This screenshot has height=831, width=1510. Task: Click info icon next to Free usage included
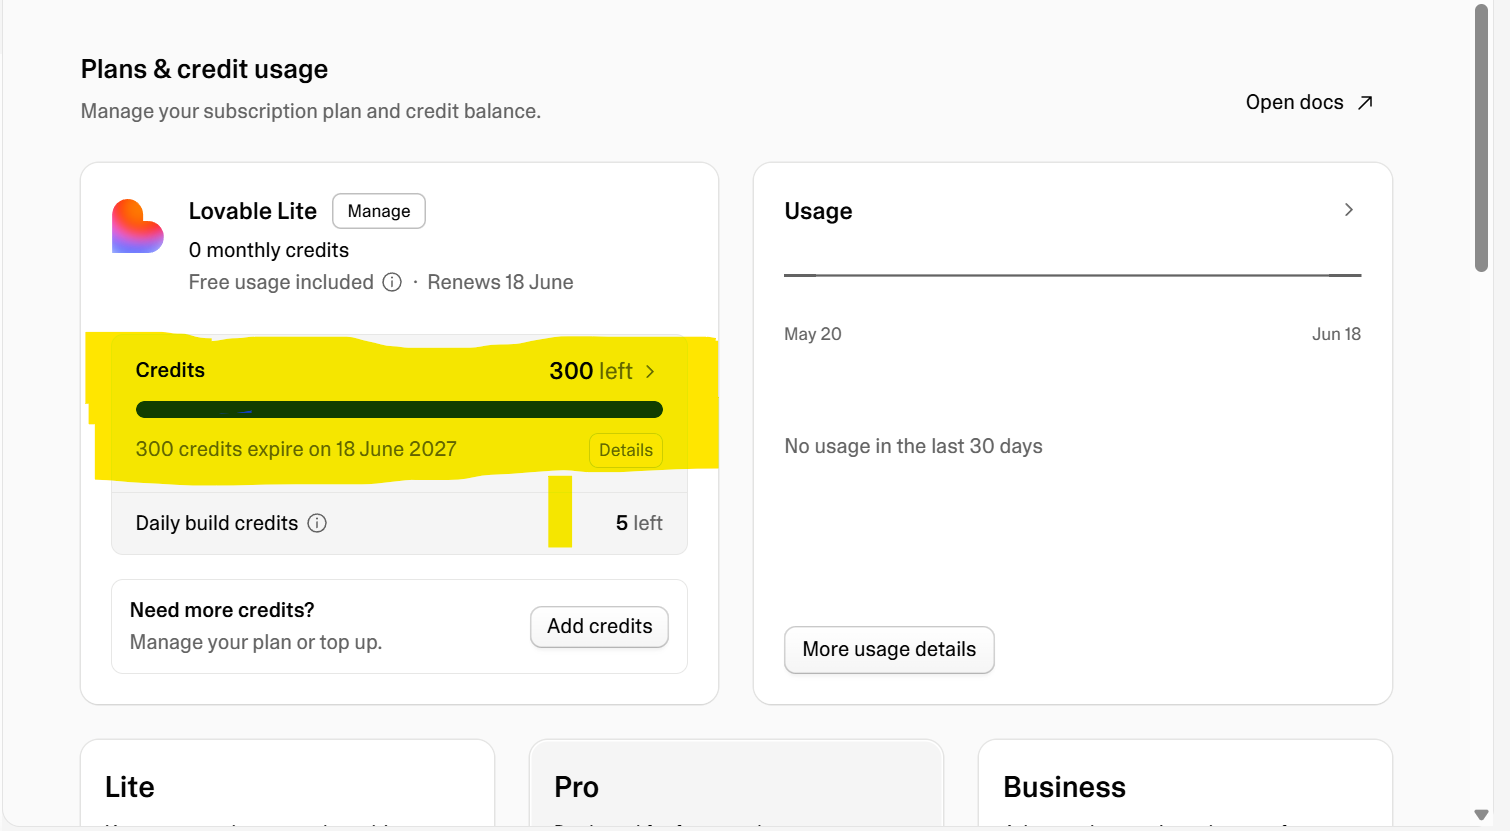(x=392, y=282)
